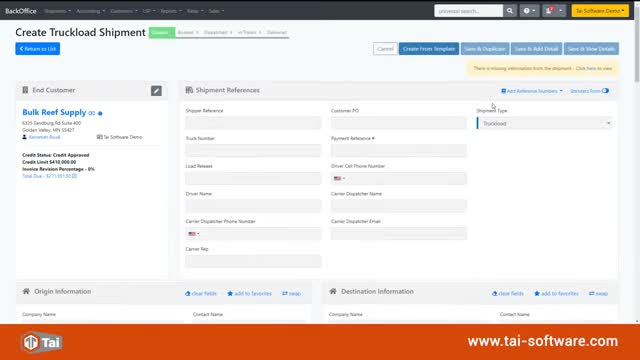The height and width of the screenshot is (360, 640).
Task: Click the Total Due amount link
Action: pyautogui.click(x=47, y=176)
